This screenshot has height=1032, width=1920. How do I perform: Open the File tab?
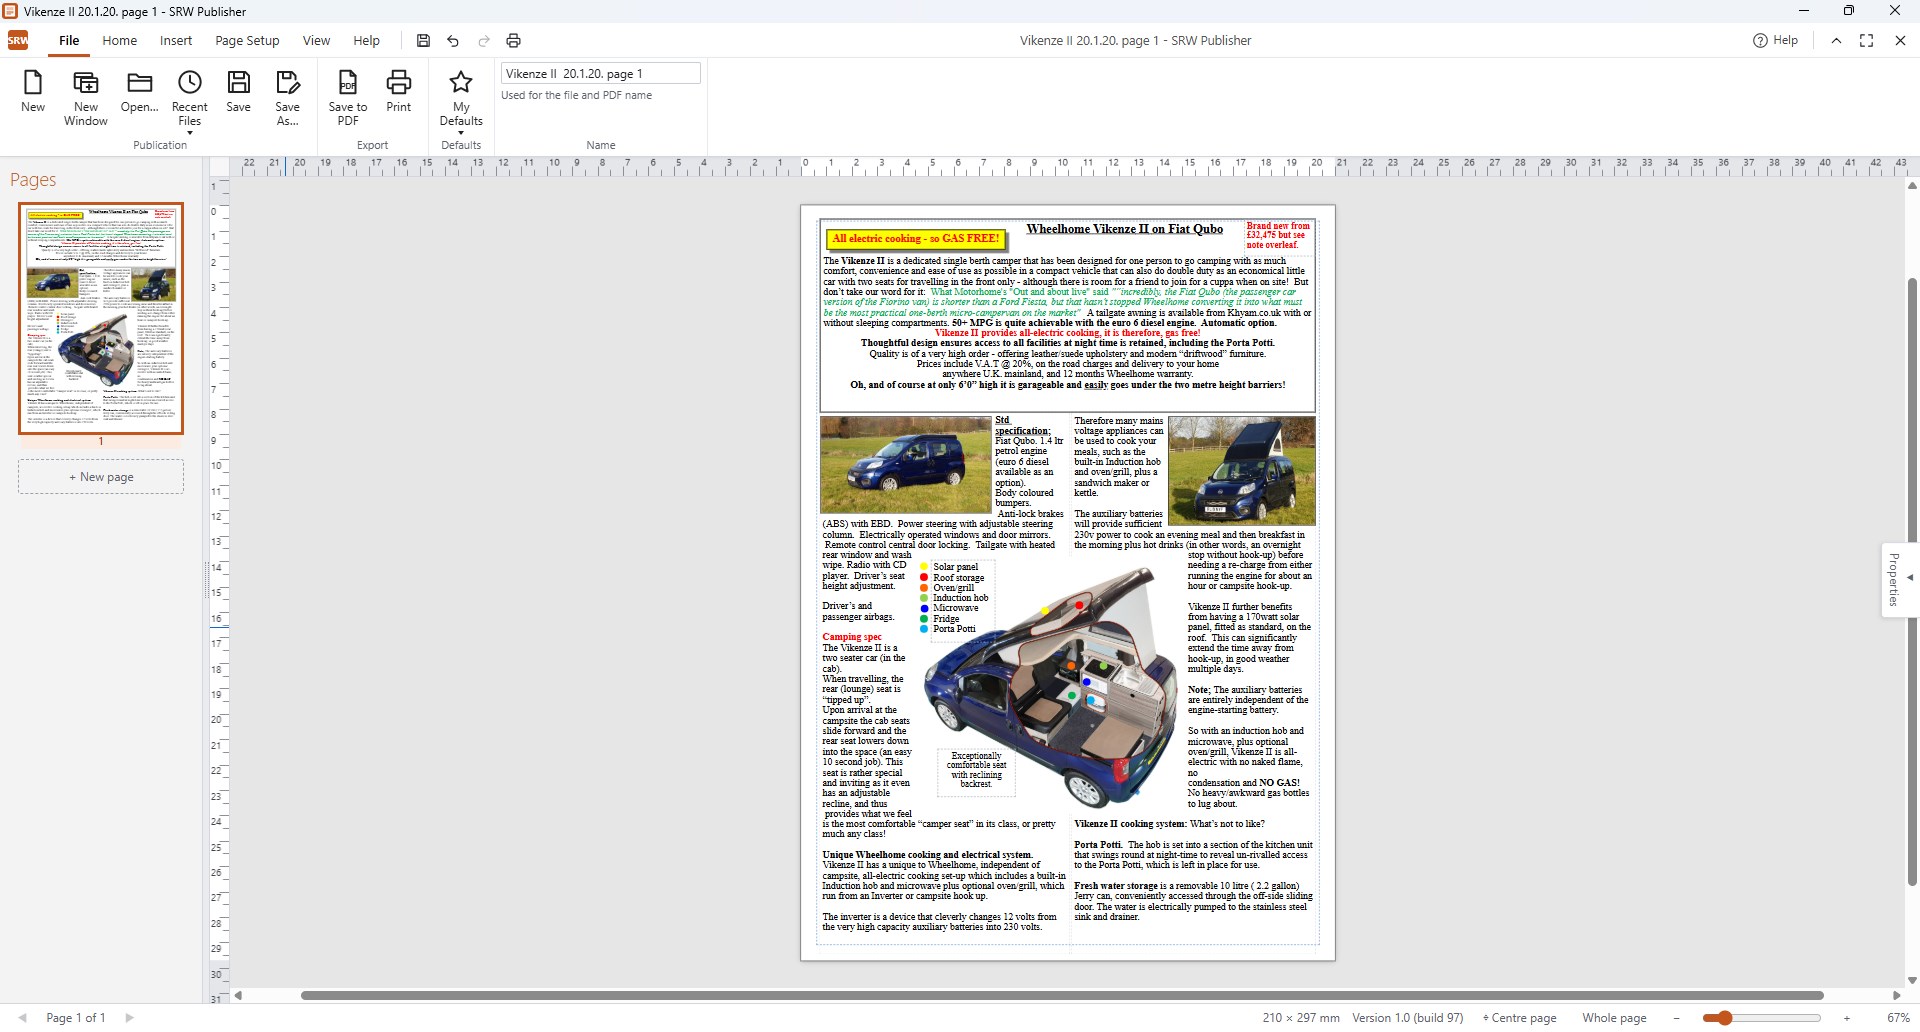[x=69, y=41]
